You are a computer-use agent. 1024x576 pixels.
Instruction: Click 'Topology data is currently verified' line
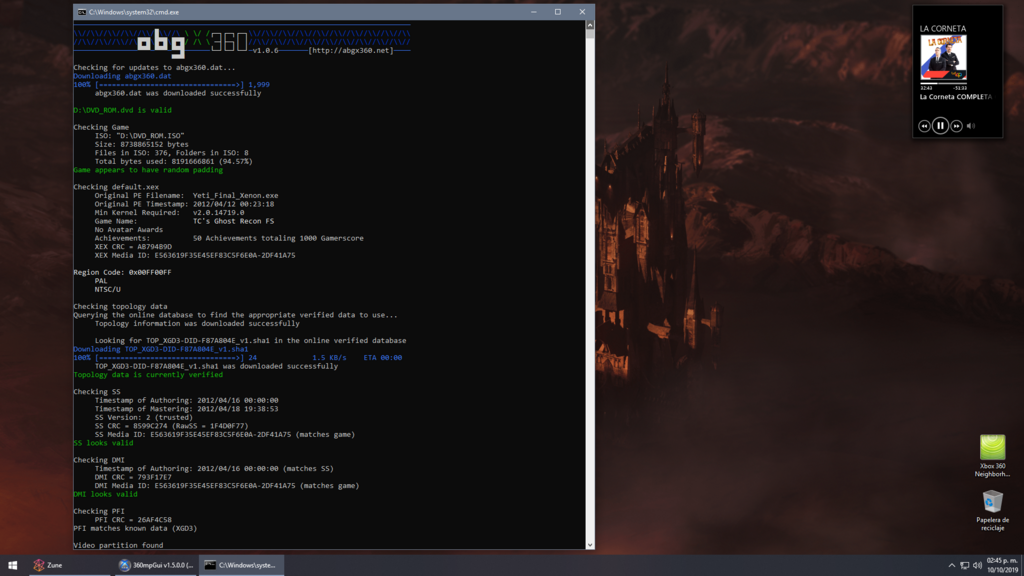pyautogui.click(x=148, y=375)
